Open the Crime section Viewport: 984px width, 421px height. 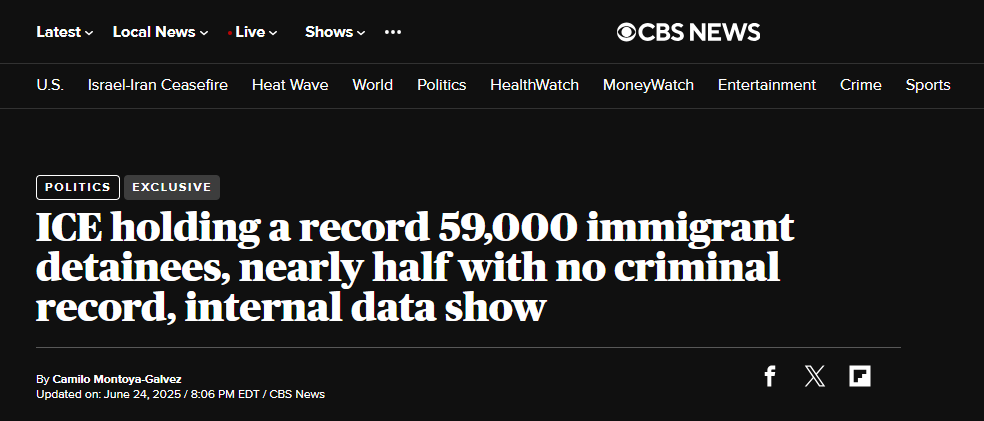861,85
